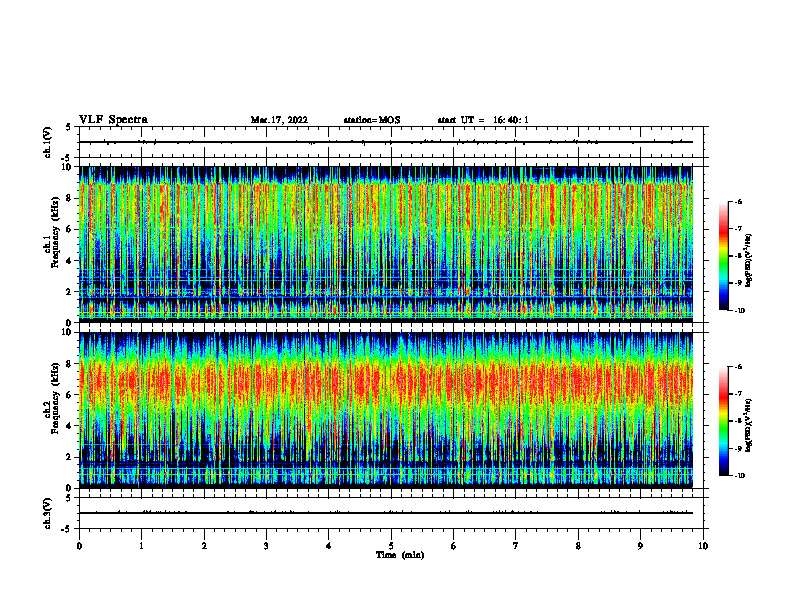Click the '-6' label on ch.1 color scale

point(738,201)
